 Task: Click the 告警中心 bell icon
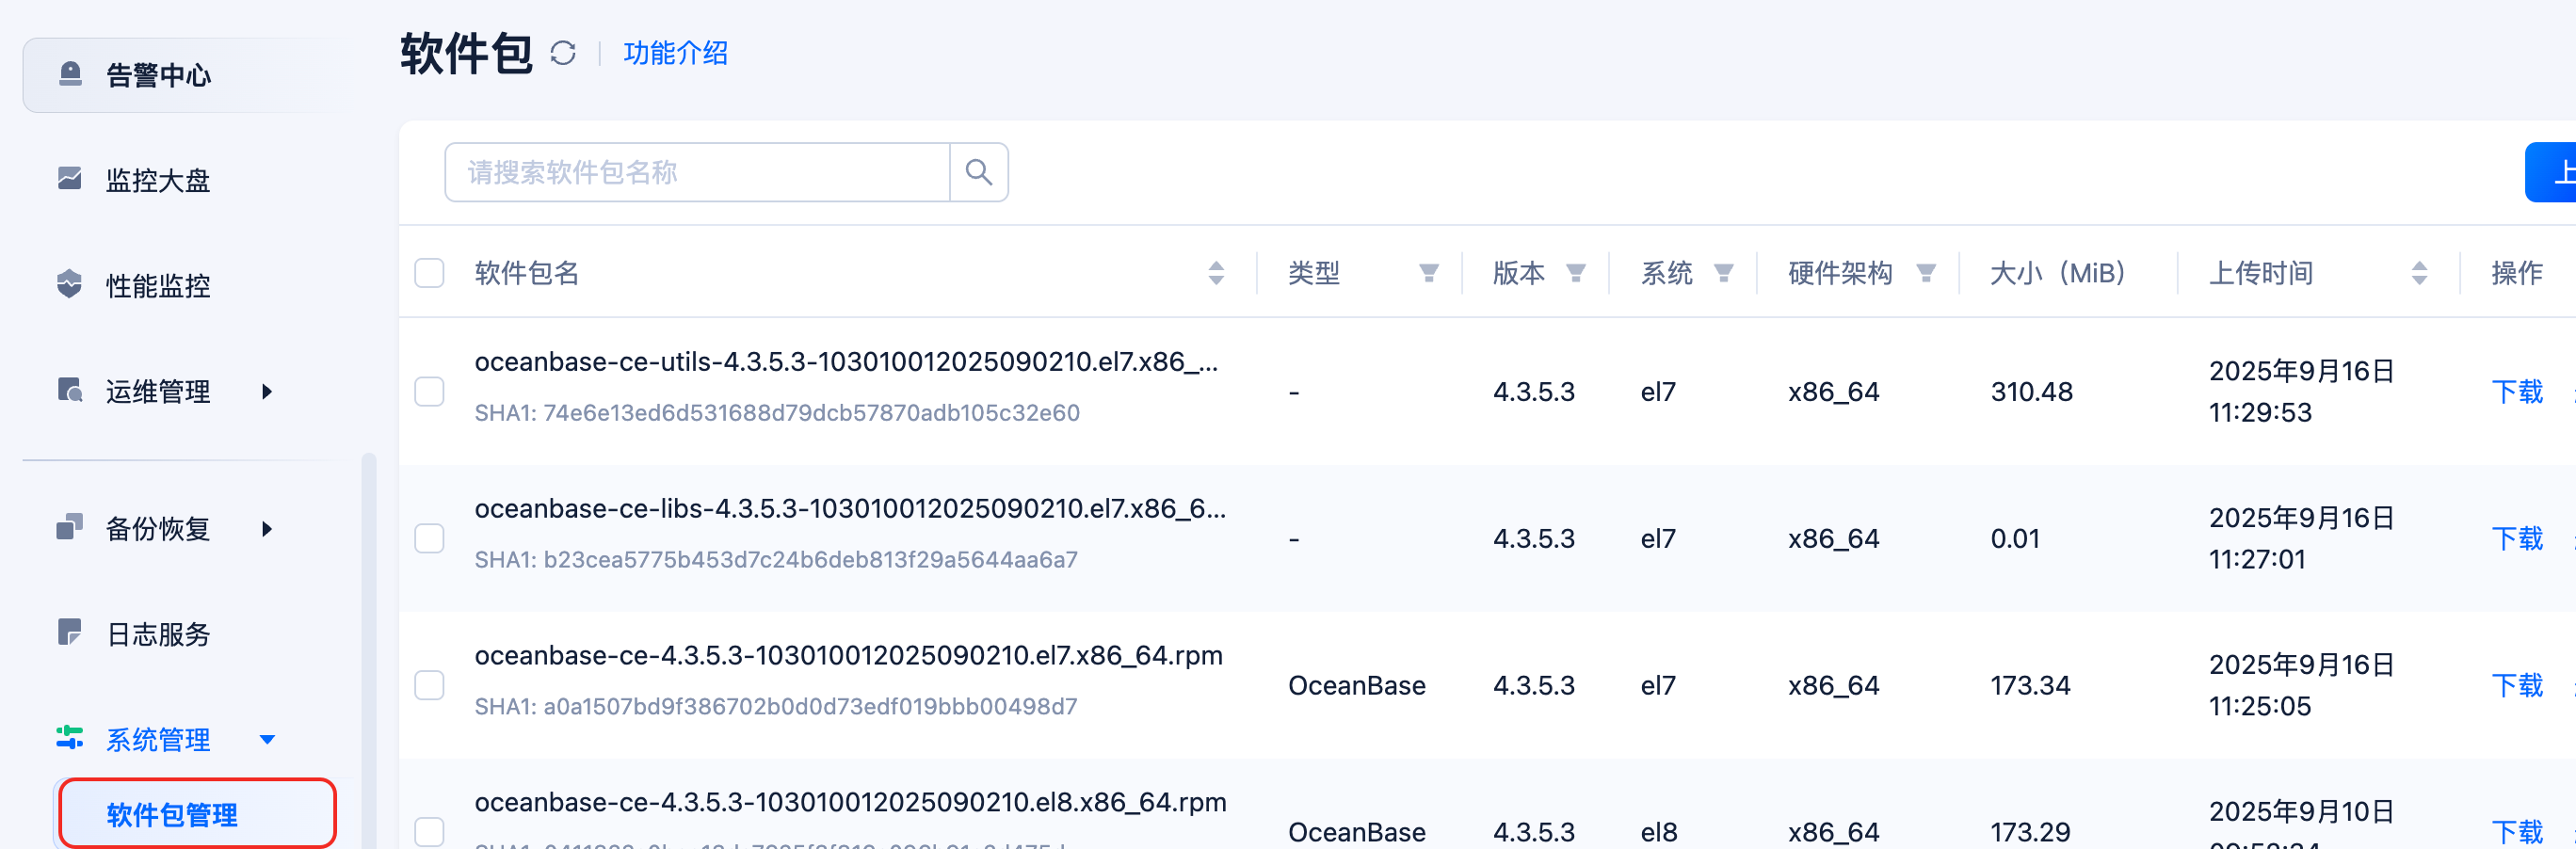[70, 74]
